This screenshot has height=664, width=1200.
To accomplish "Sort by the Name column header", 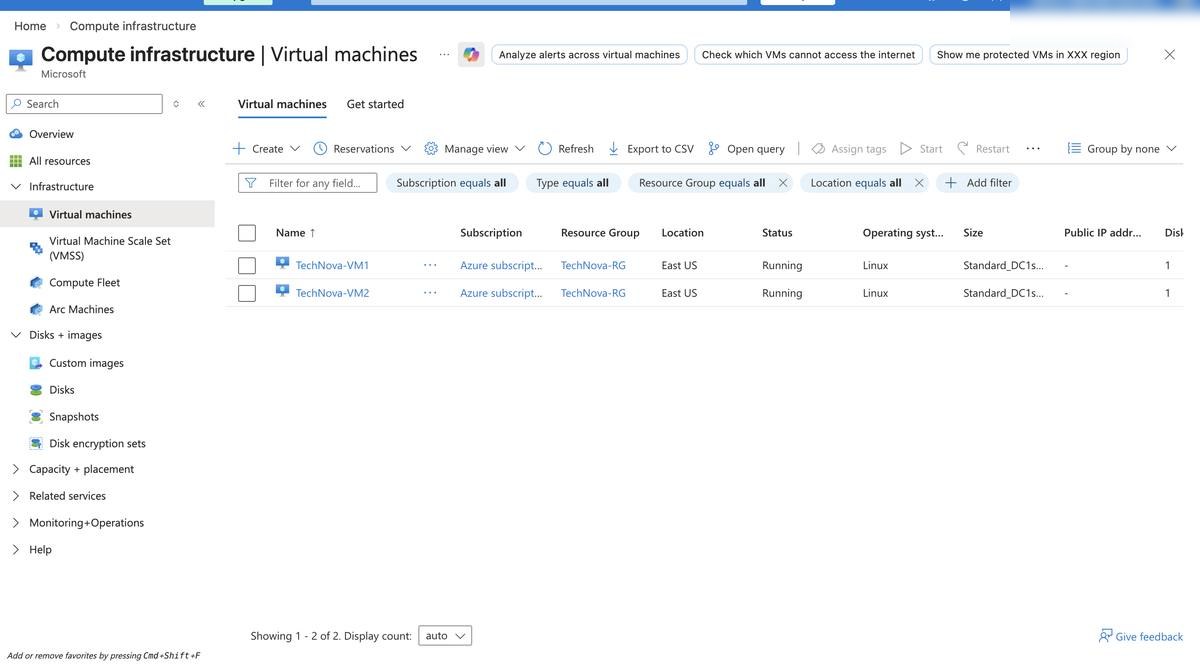I will 295,233.
